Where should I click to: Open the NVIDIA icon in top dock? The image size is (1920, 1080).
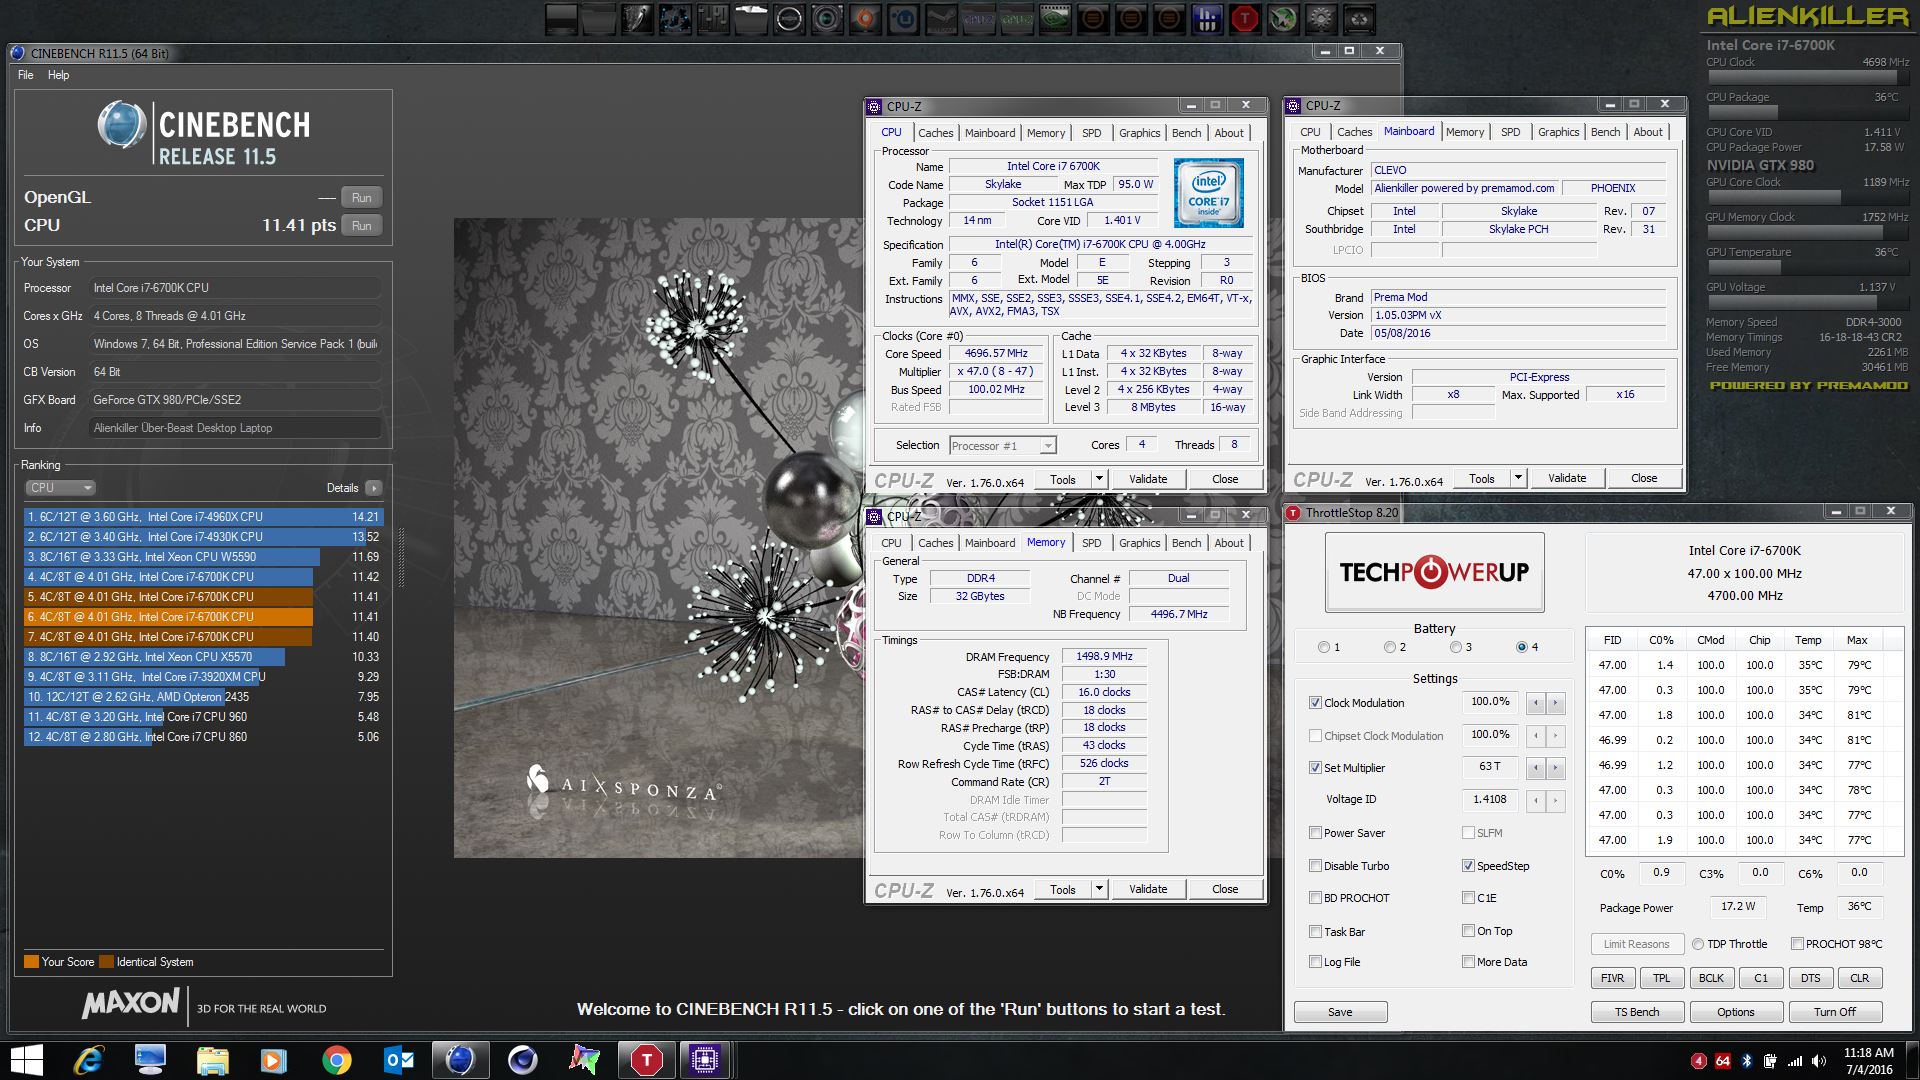(x=1055, y=18)
